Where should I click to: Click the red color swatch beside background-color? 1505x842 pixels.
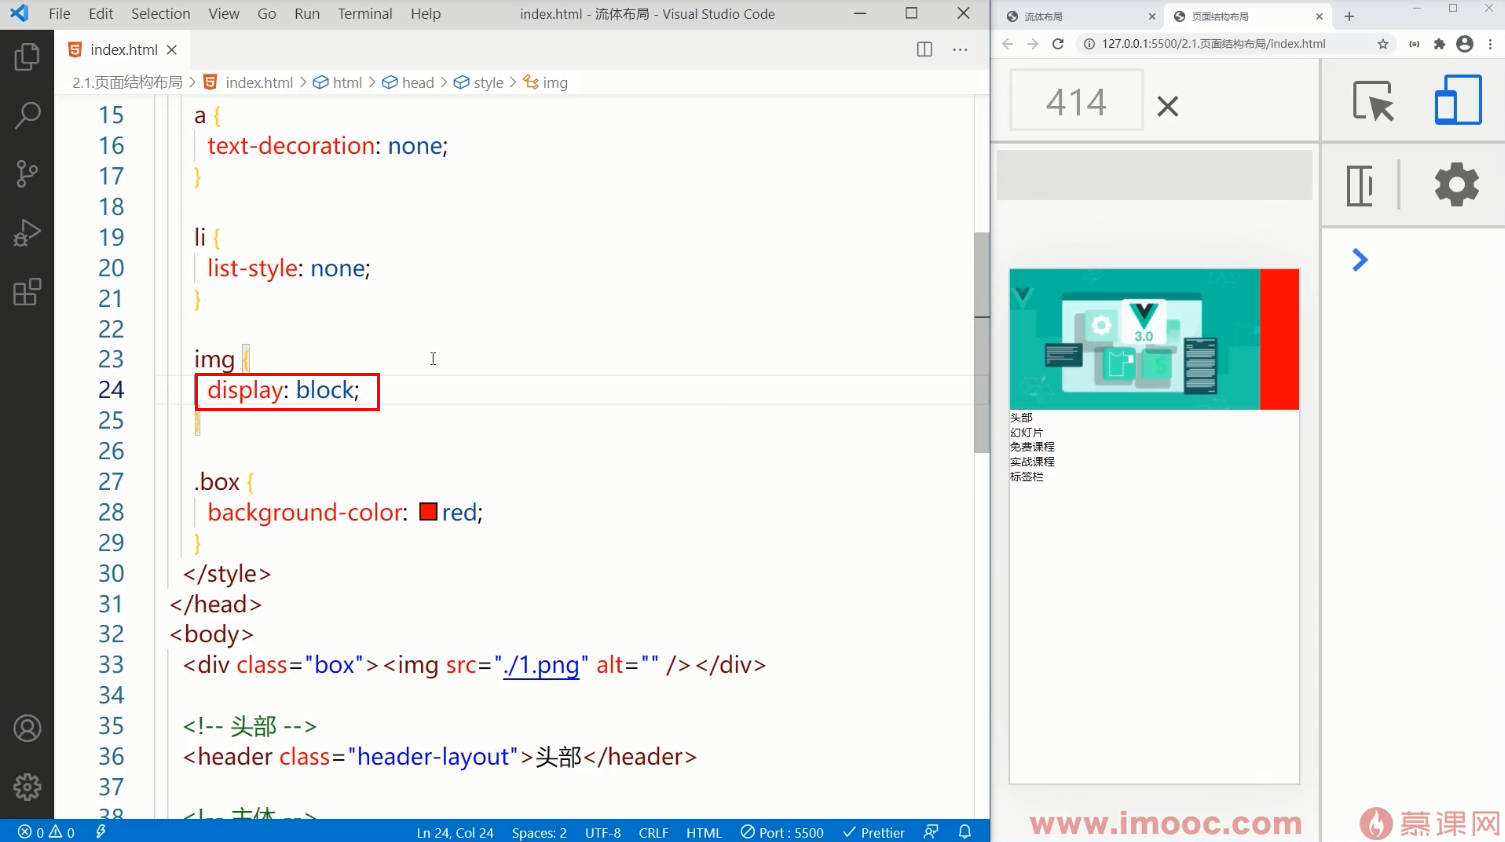point(428,512)
